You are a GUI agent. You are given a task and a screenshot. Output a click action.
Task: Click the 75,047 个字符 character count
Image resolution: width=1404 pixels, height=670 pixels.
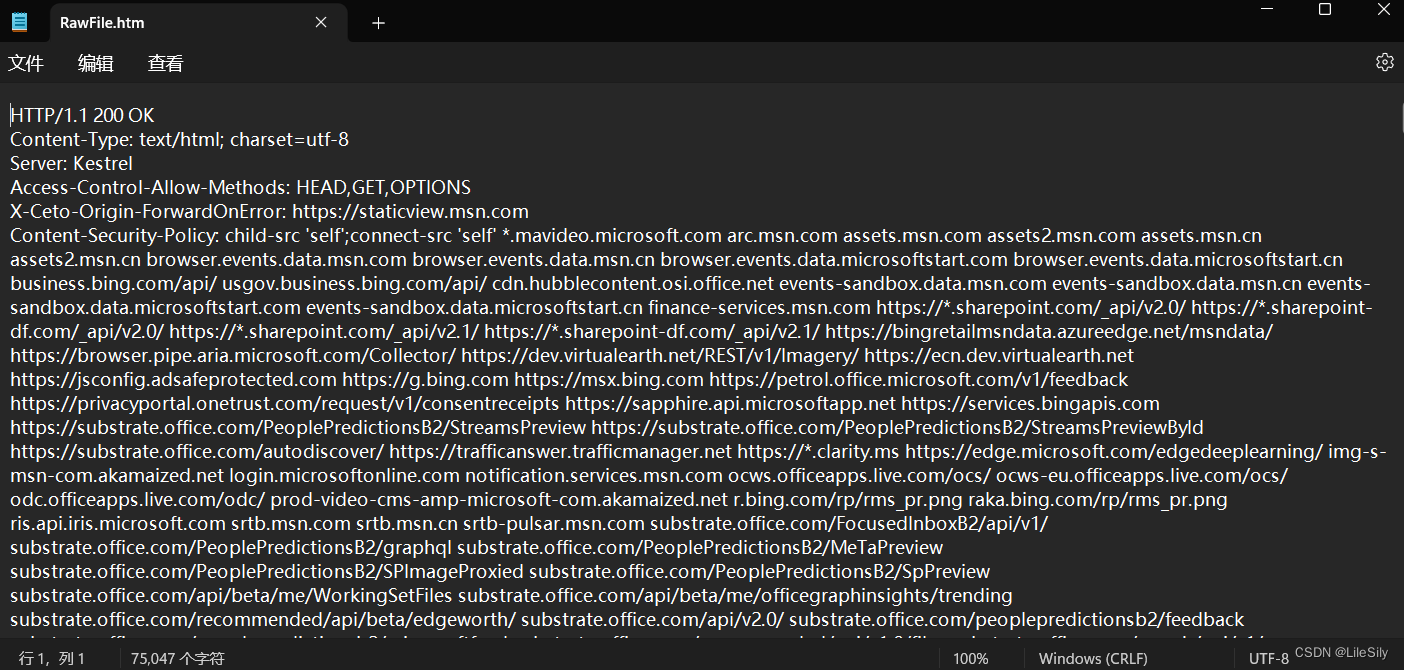(x=177, y=658)
